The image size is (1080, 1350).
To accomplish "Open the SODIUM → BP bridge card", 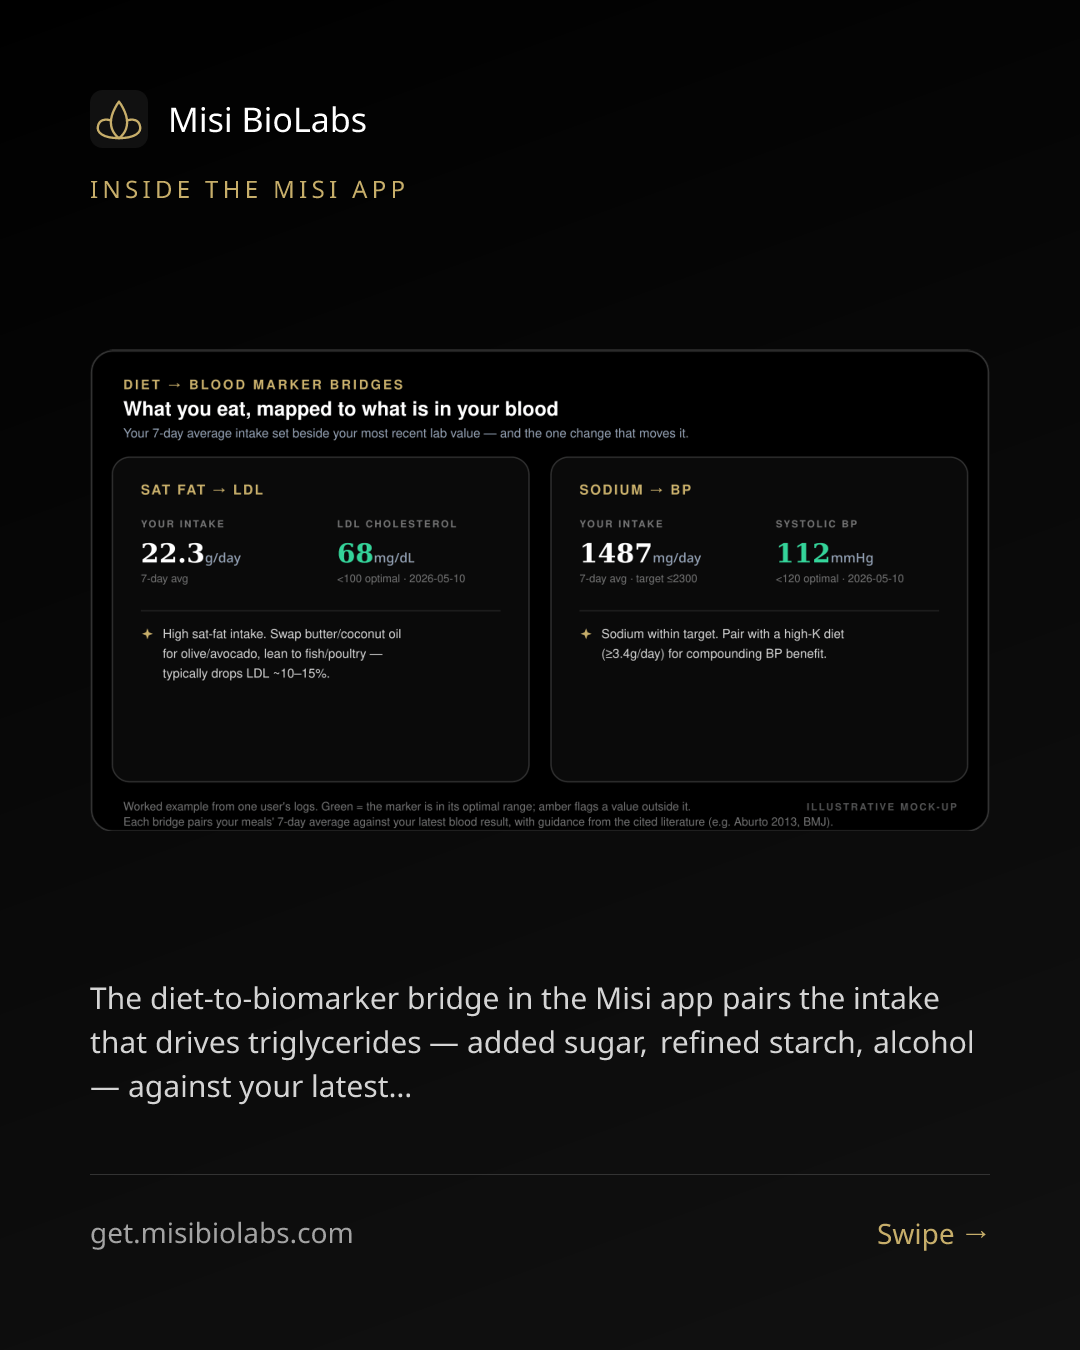I will point(759,619).
